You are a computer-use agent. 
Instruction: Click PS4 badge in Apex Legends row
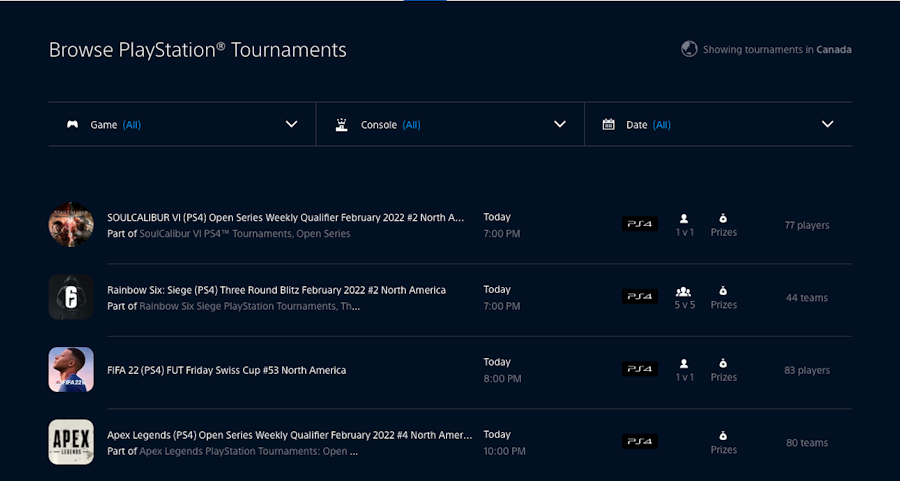pos(640,441)
